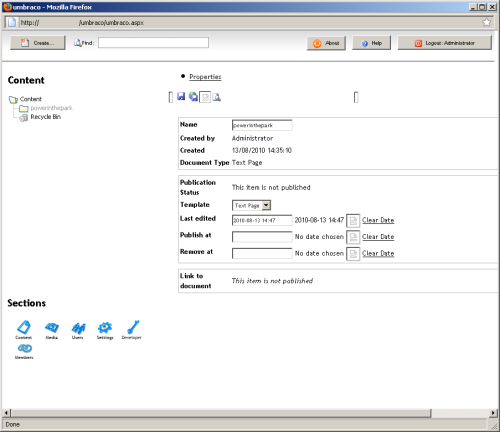Click the Help button
Viewport: 500px width, 432px height.
coord(371,43)
